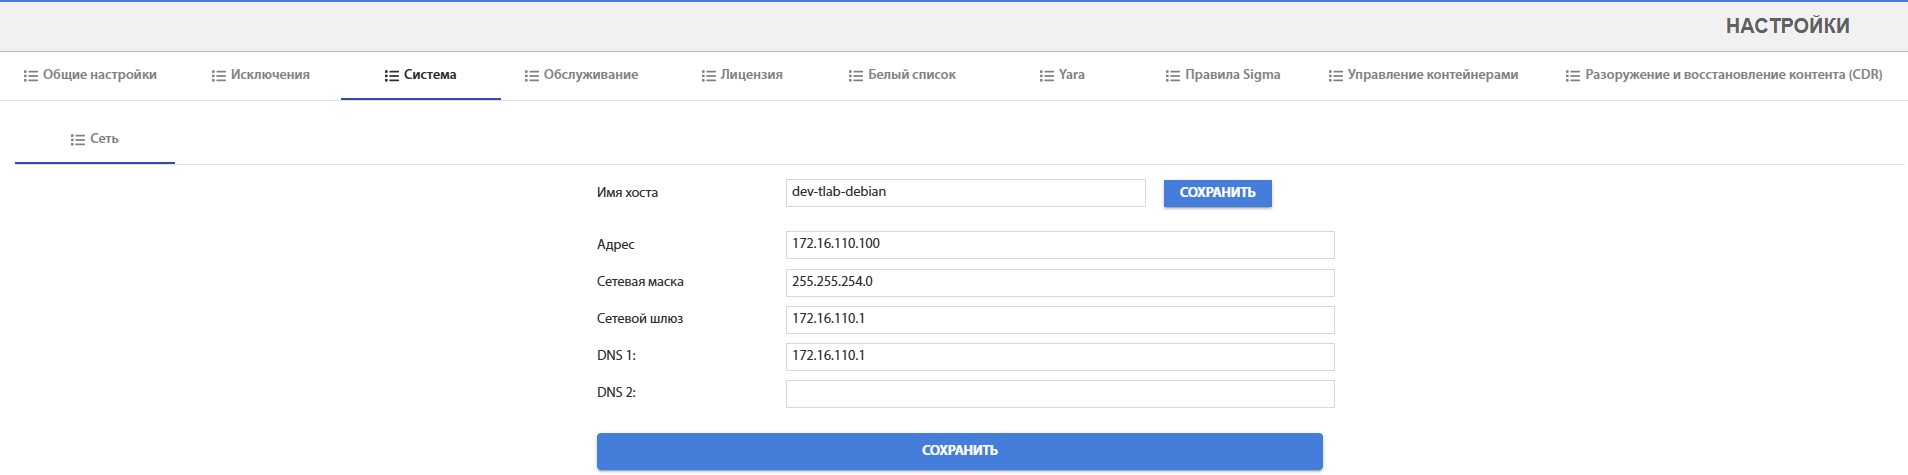Select the Сеть sub-tab
This screenshot has width=1908, height=475.
click(95, 139)
